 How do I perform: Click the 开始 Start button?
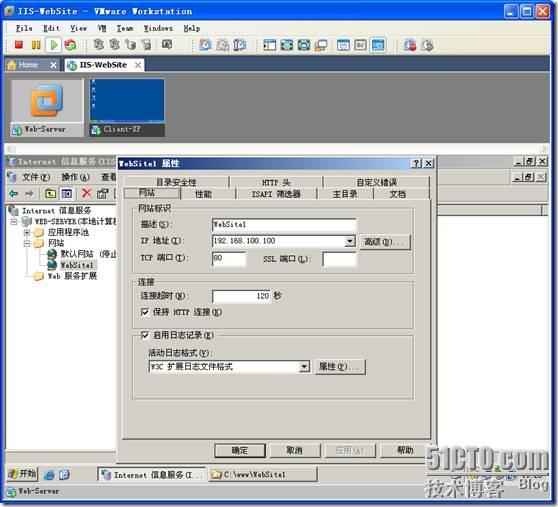[22, 474]
